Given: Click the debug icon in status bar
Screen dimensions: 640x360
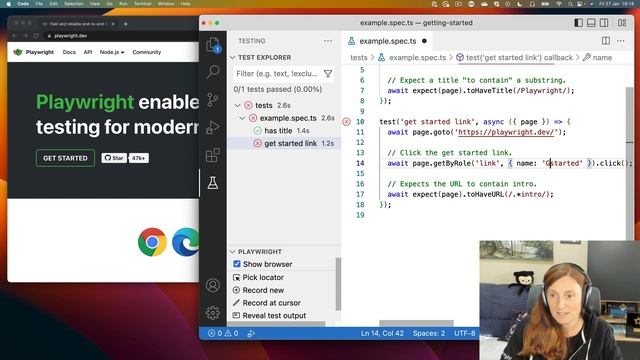Looking at the screenshot, I should 251,333.
